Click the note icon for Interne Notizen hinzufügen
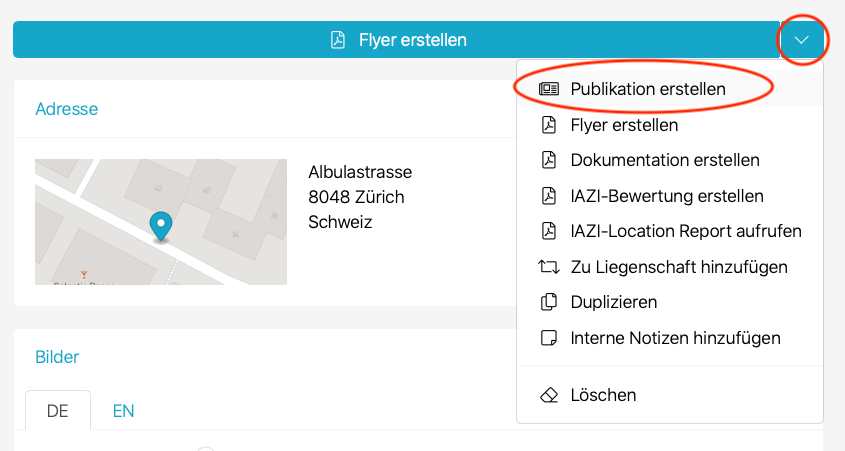This screenshot has width=845, height=451. [548, 338]
